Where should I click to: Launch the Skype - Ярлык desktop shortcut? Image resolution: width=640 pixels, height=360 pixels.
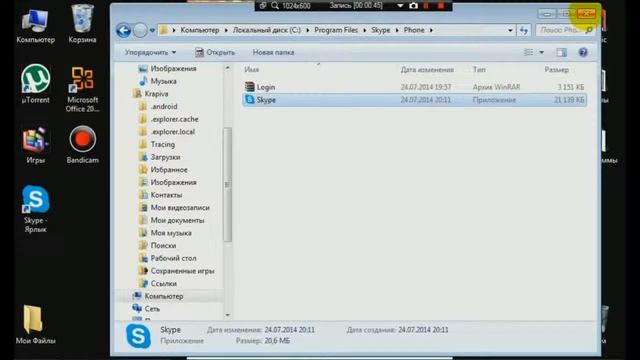36,209
